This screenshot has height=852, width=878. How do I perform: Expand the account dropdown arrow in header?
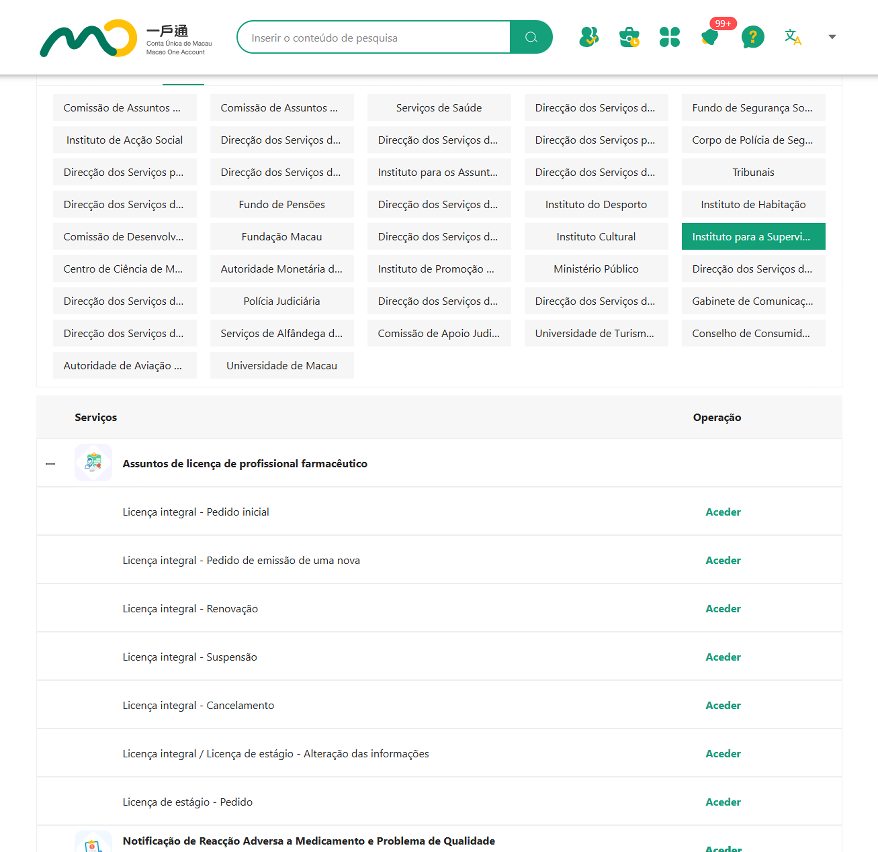[x=832, y=38]
